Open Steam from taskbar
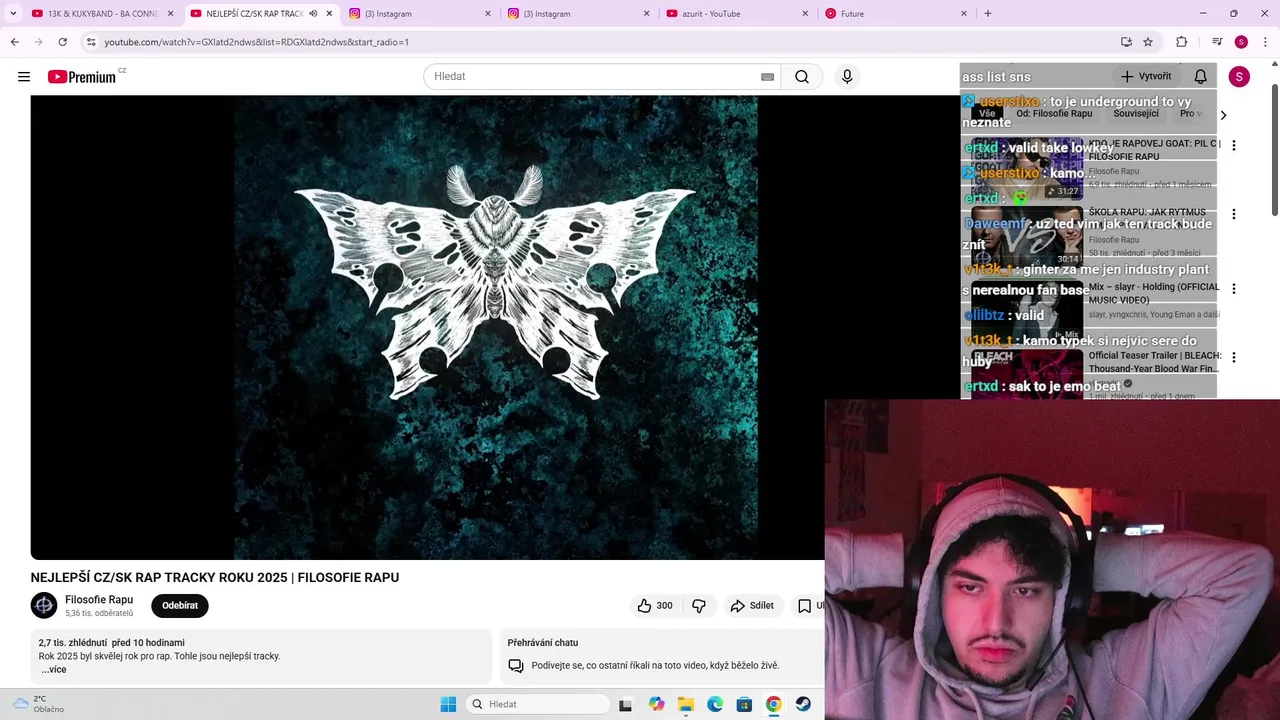The width and height of the screenshot is (1280, 720). click(x=803, y=704)
